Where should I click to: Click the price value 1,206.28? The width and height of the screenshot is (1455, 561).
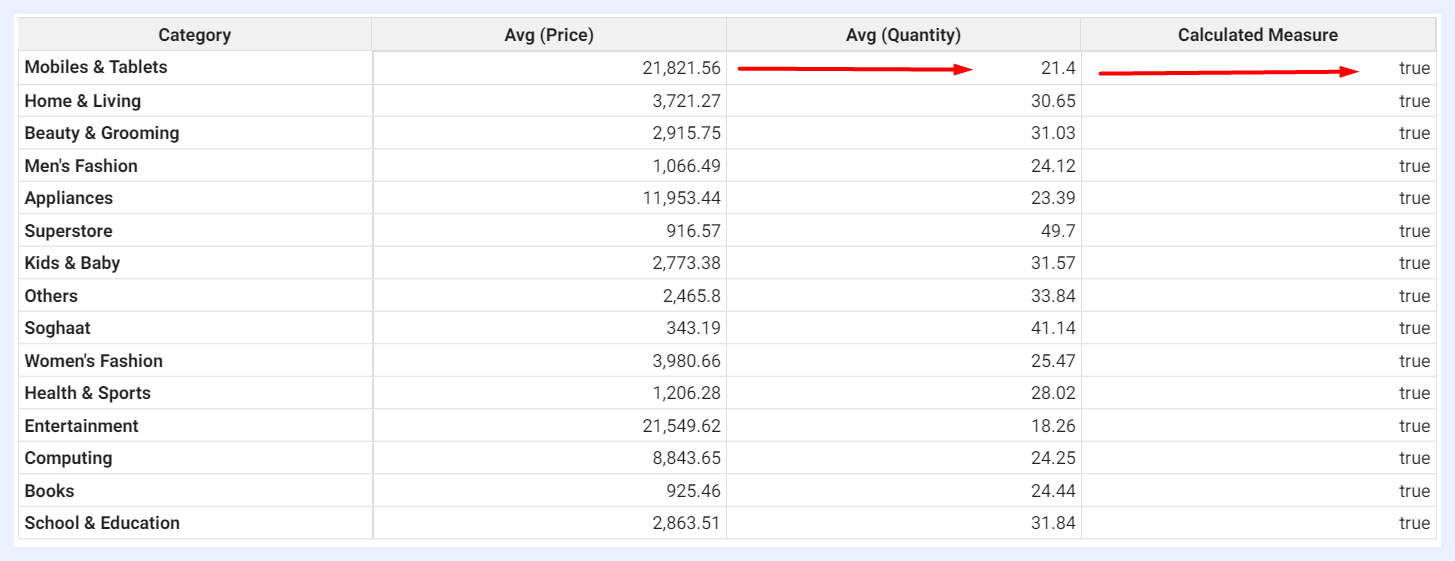tap(686, 393)
